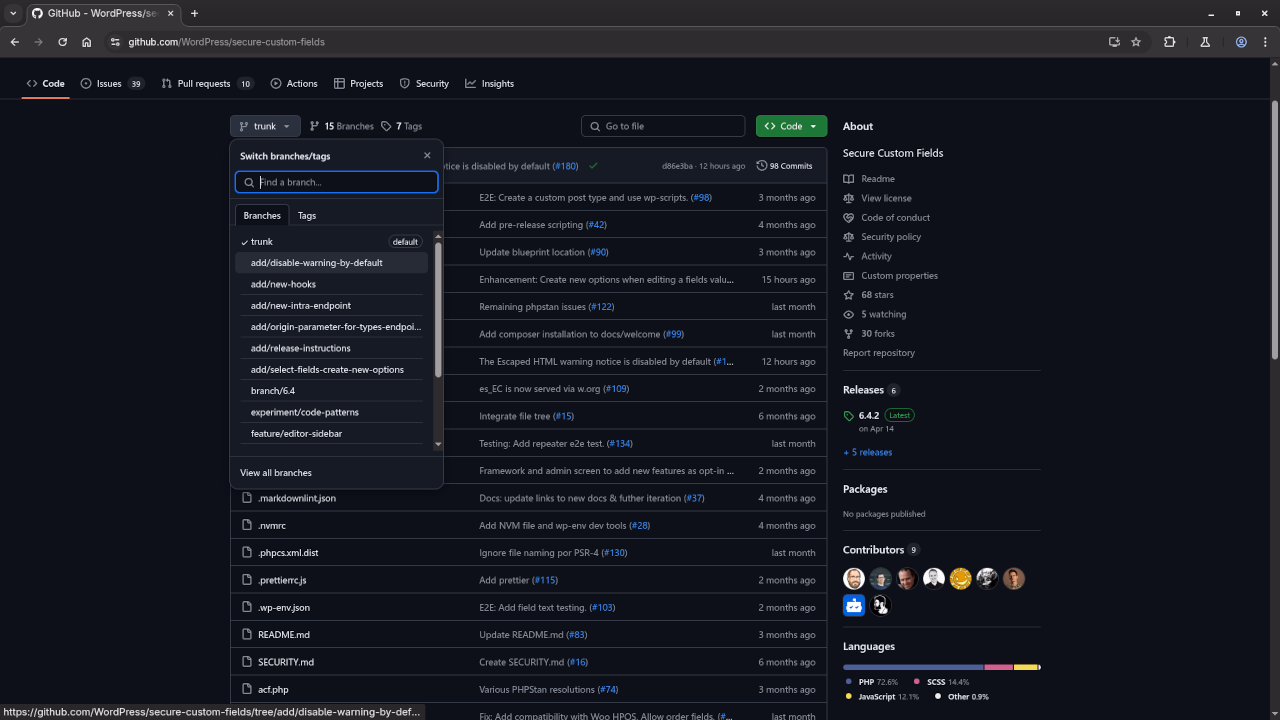Click the Find a branch input field
The height and width of the screenshot is (720, 1280).
click(x=336, y=182)
